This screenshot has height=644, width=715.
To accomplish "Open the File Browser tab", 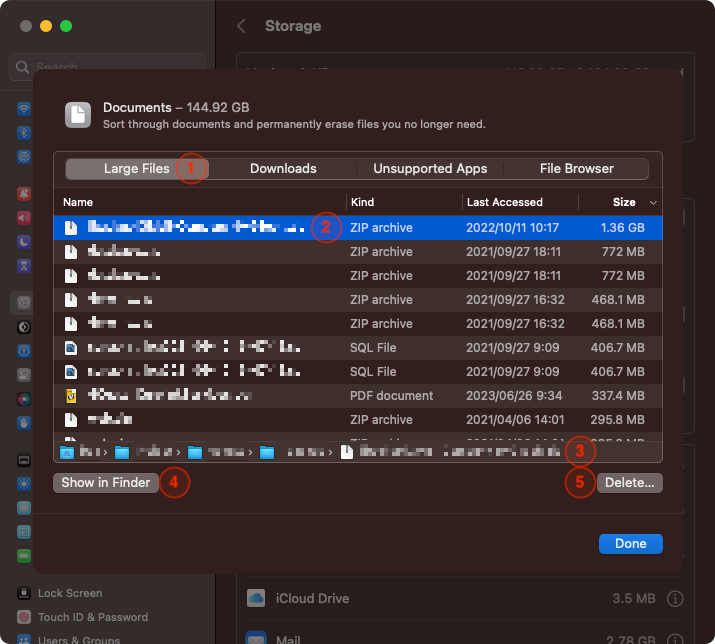I will 576,169.
